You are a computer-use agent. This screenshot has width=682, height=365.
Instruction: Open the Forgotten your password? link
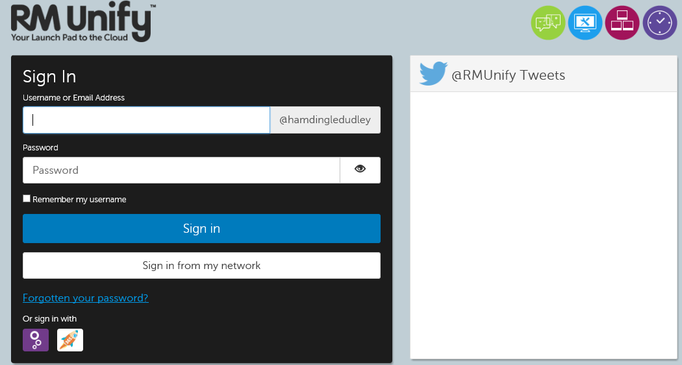click(x=85, y=298)
